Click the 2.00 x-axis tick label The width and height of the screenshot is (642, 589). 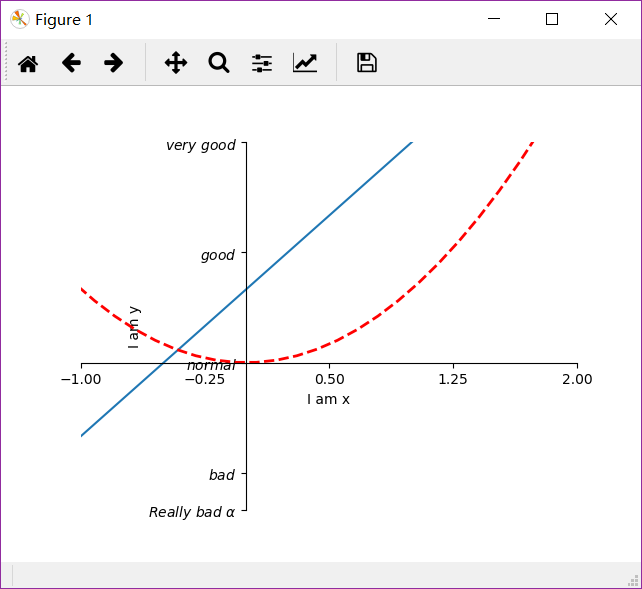pyautogui.click(x=577, y=379)
